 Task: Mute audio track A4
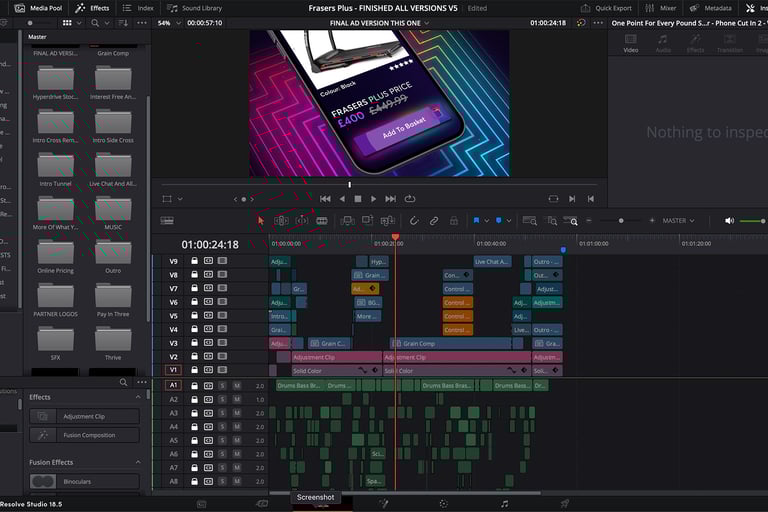[237, 427]
